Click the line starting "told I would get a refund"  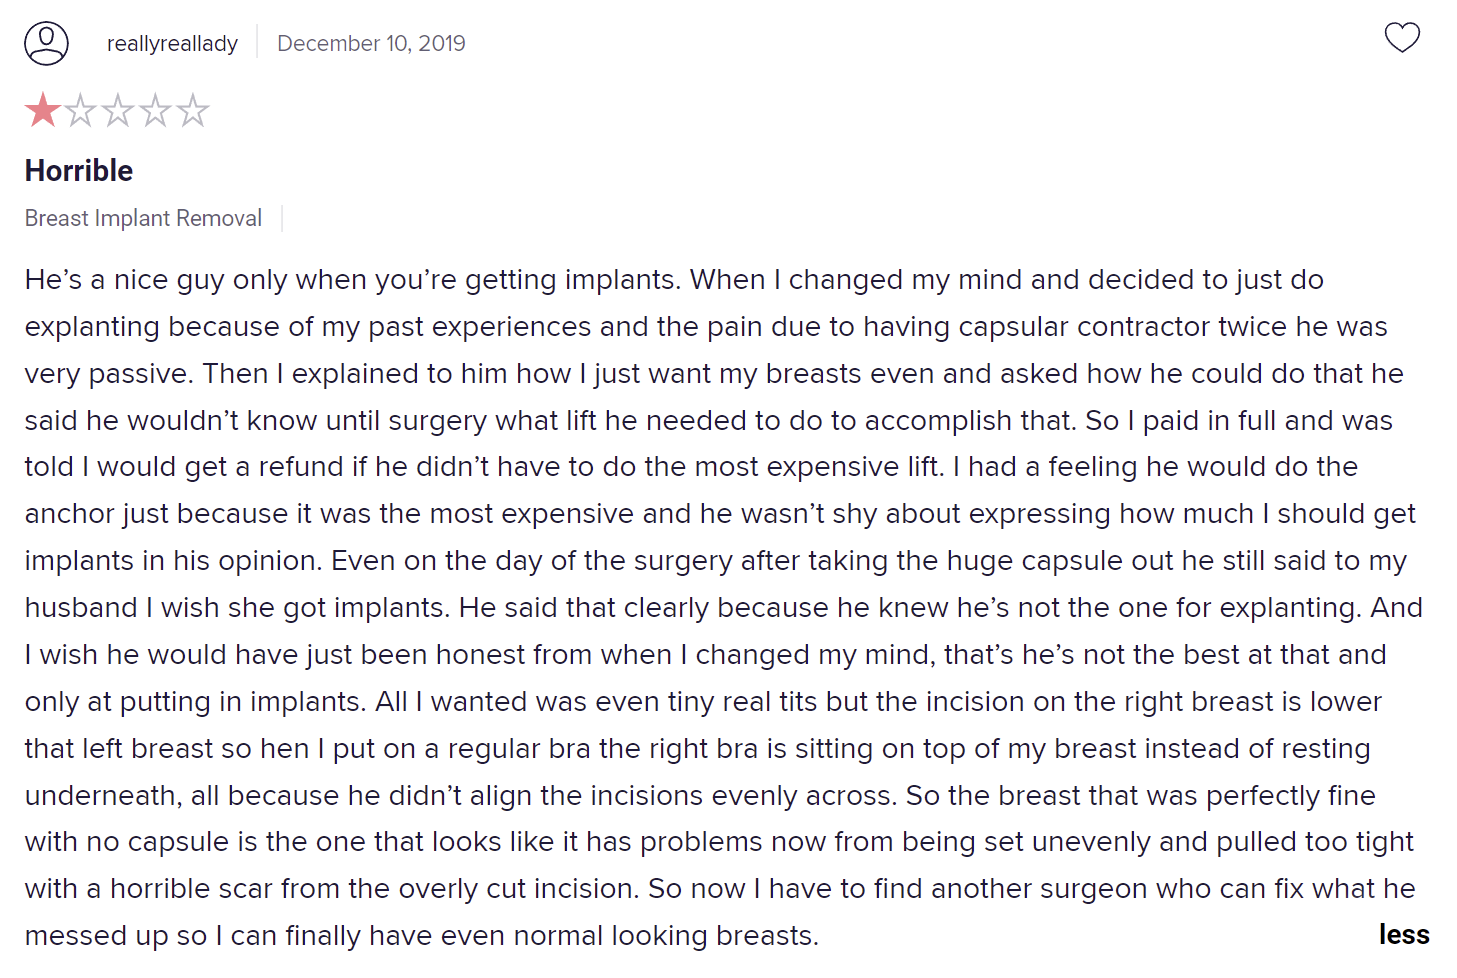691,467
